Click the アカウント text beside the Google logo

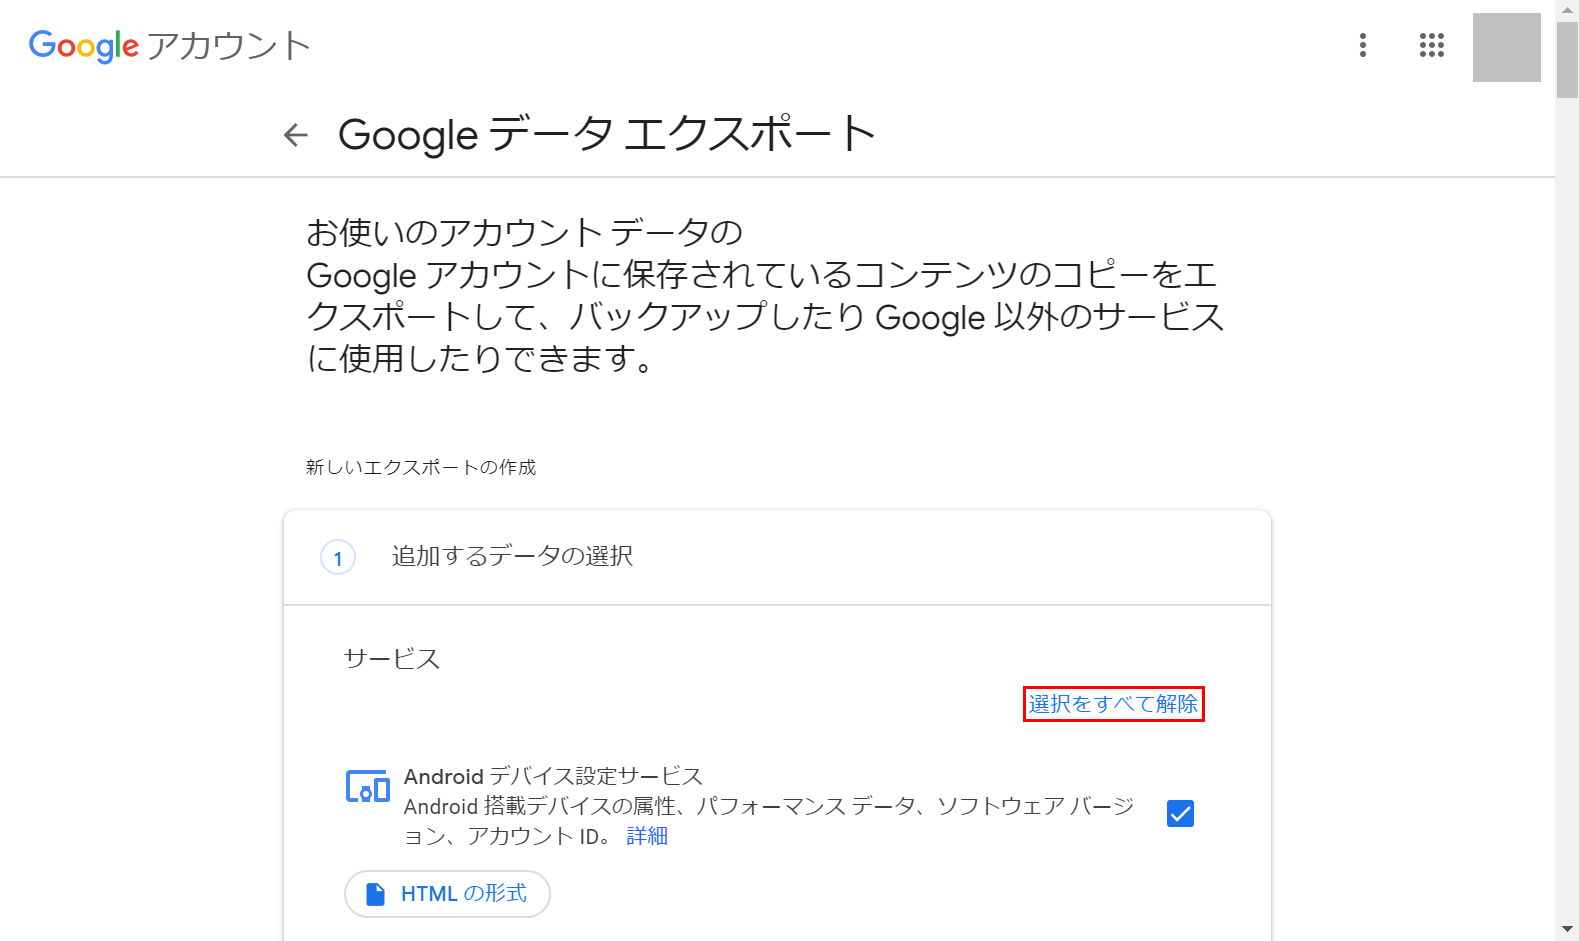(229, 46)
